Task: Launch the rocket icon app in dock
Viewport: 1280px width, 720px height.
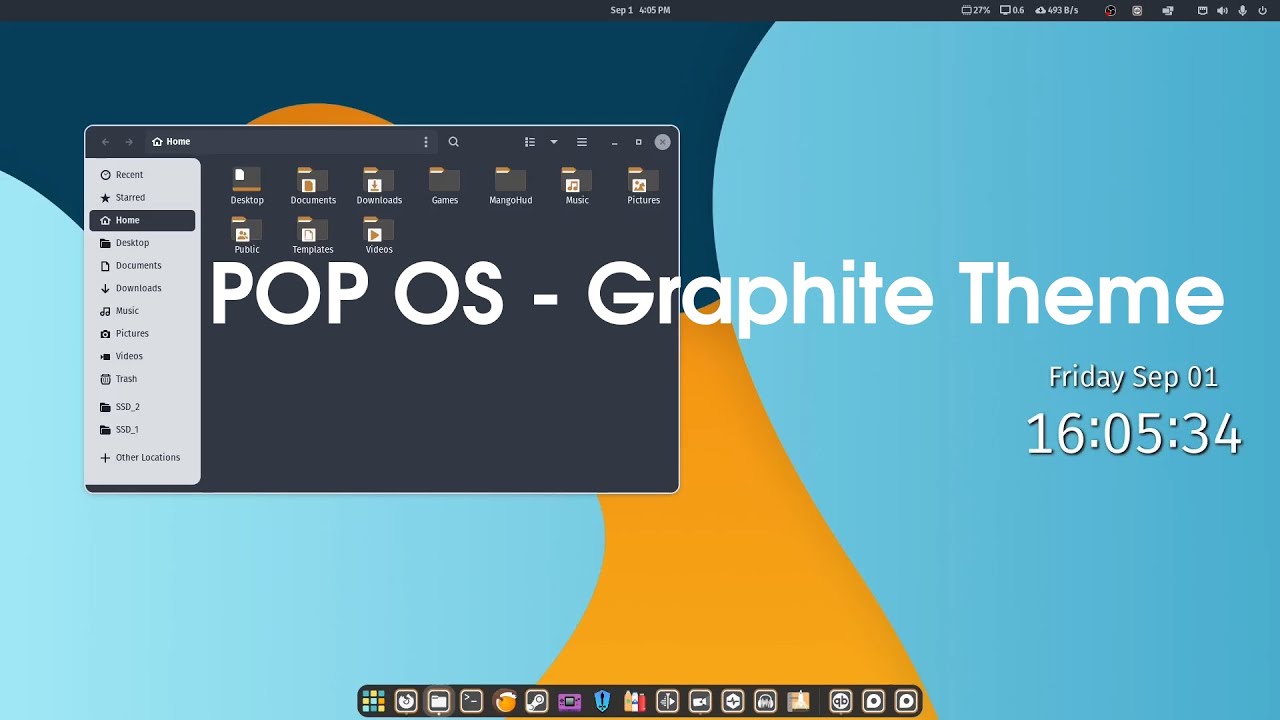Action: [798, 701]
